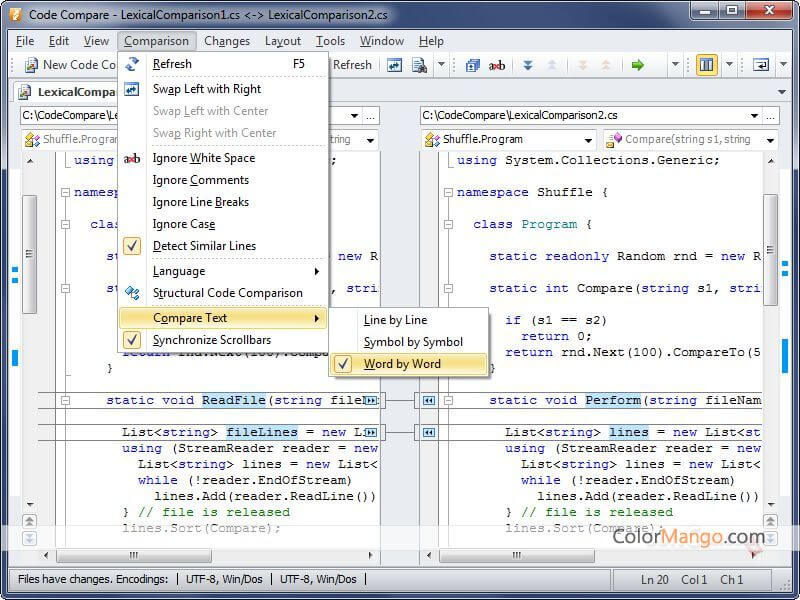Click next difference button below left vertical scrollbar
Screen dimensions: 800x600
coord(30,538)
